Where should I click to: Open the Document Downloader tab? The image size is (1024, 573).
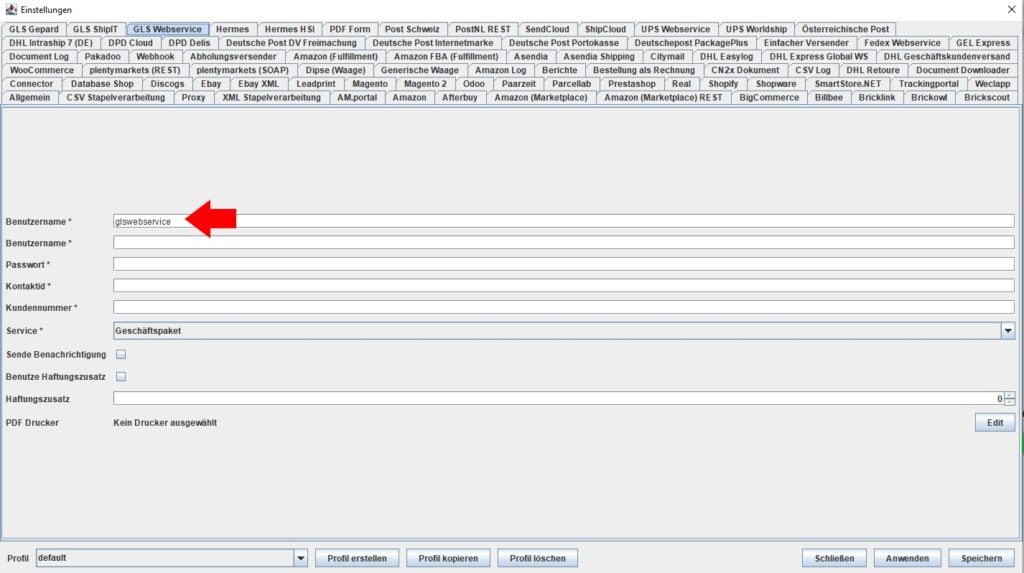pyautogui.click(x=963, y=71)
